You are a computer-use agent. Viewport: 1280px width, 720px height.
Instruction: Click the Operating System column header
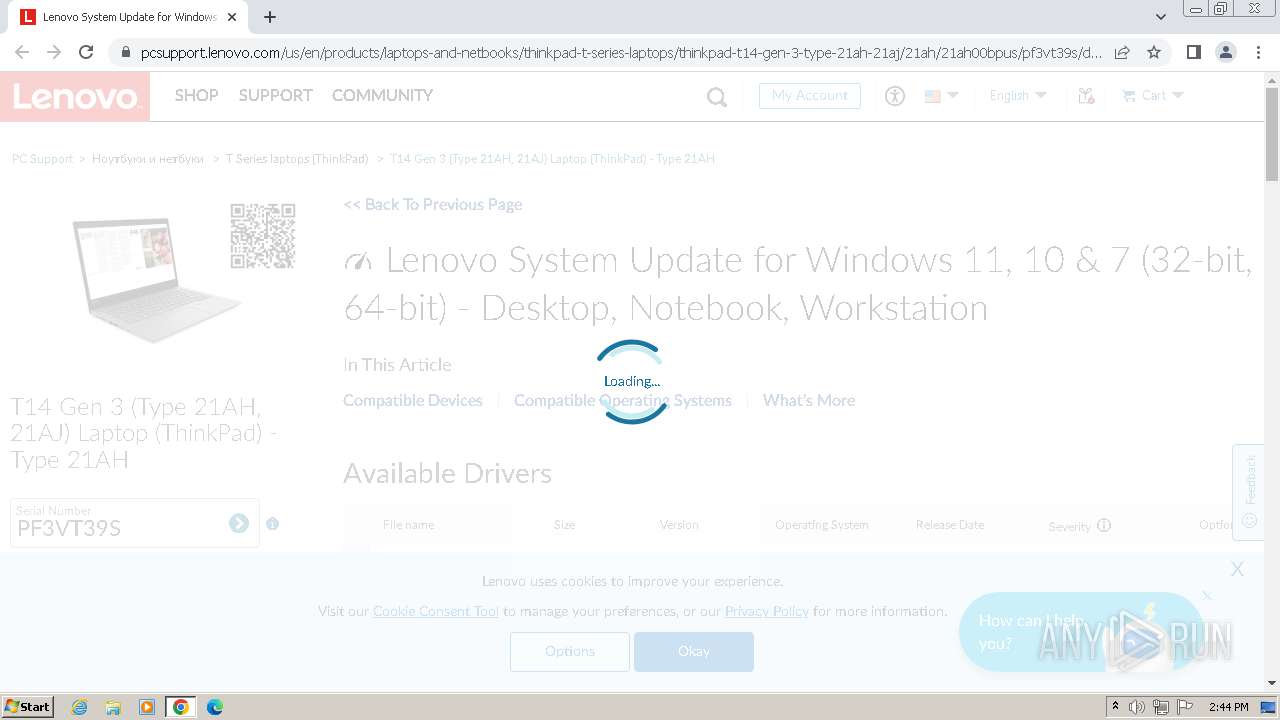pyautogui.click(x=822, y=525)
